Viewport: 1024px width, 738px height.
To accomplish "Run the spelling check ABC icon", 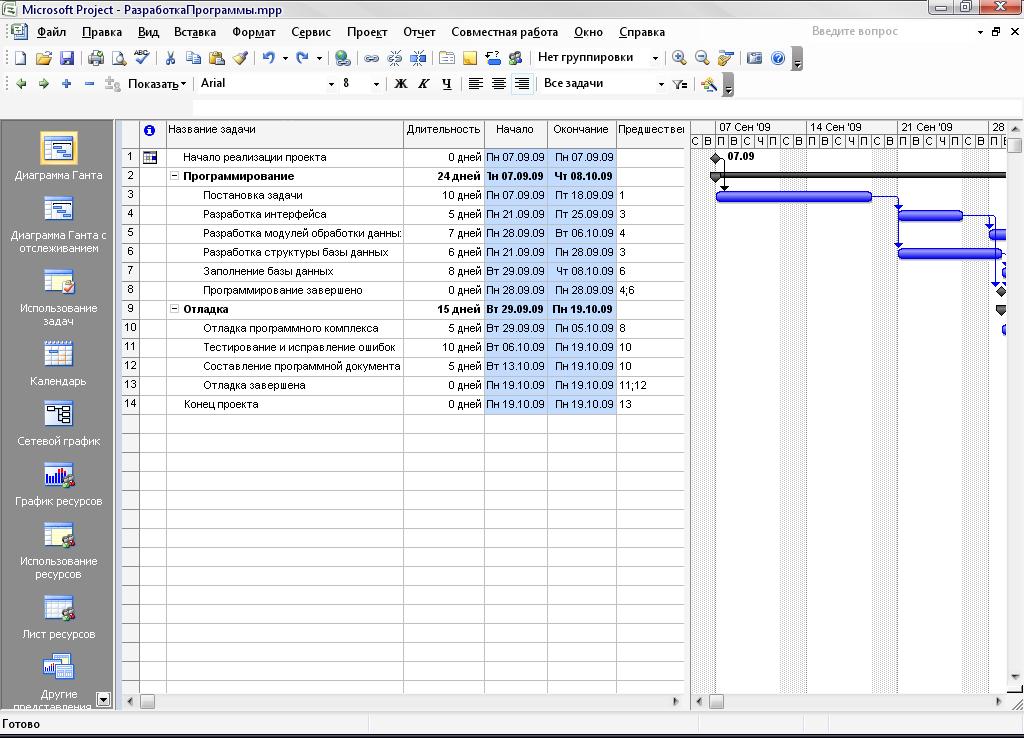I will [142, 58].
